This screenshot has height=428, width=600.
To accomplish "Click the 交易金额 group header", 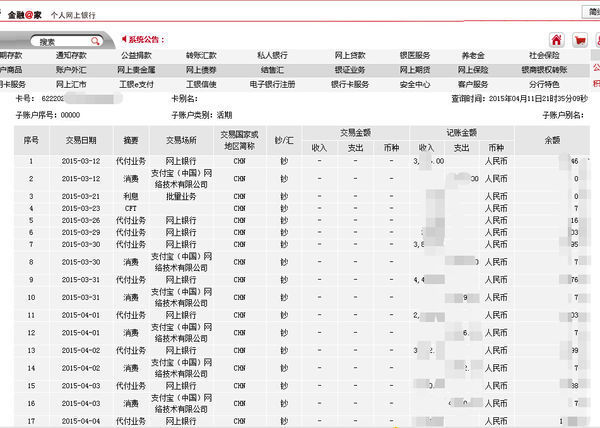I will 355,133.
